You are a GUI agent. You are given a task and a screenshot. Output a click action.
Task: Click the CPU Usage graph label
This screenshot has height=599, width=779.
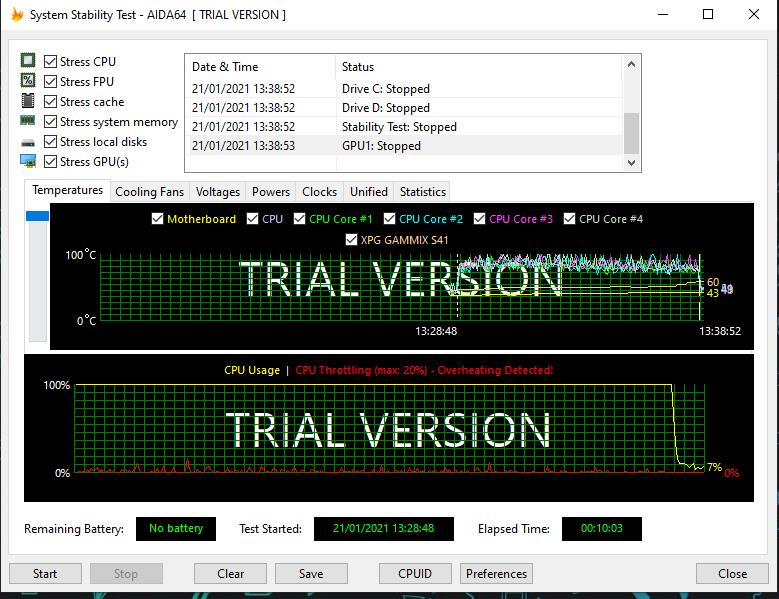pyautogui.click(x=252, y=371)
